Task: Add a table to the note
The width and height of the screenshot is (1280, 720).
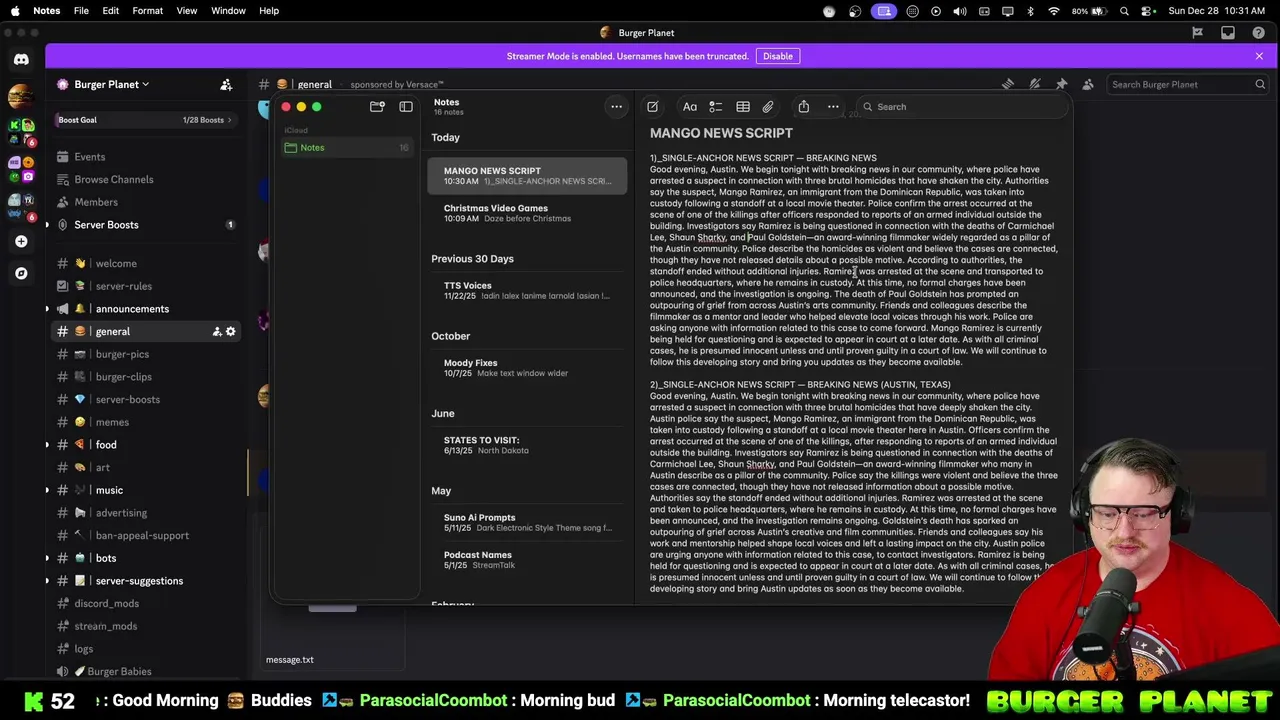Action: pos(743,107)
